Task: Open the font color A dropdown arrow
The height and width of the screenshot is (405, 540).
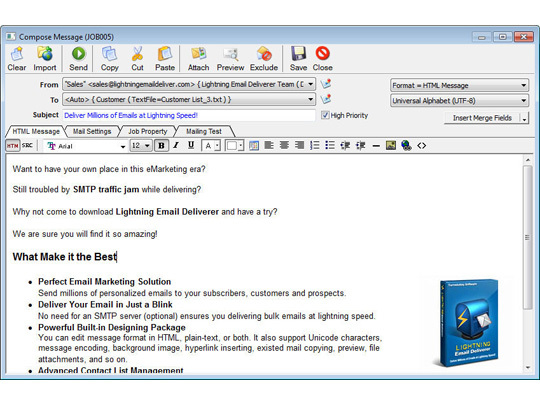Action: (217, 146)
